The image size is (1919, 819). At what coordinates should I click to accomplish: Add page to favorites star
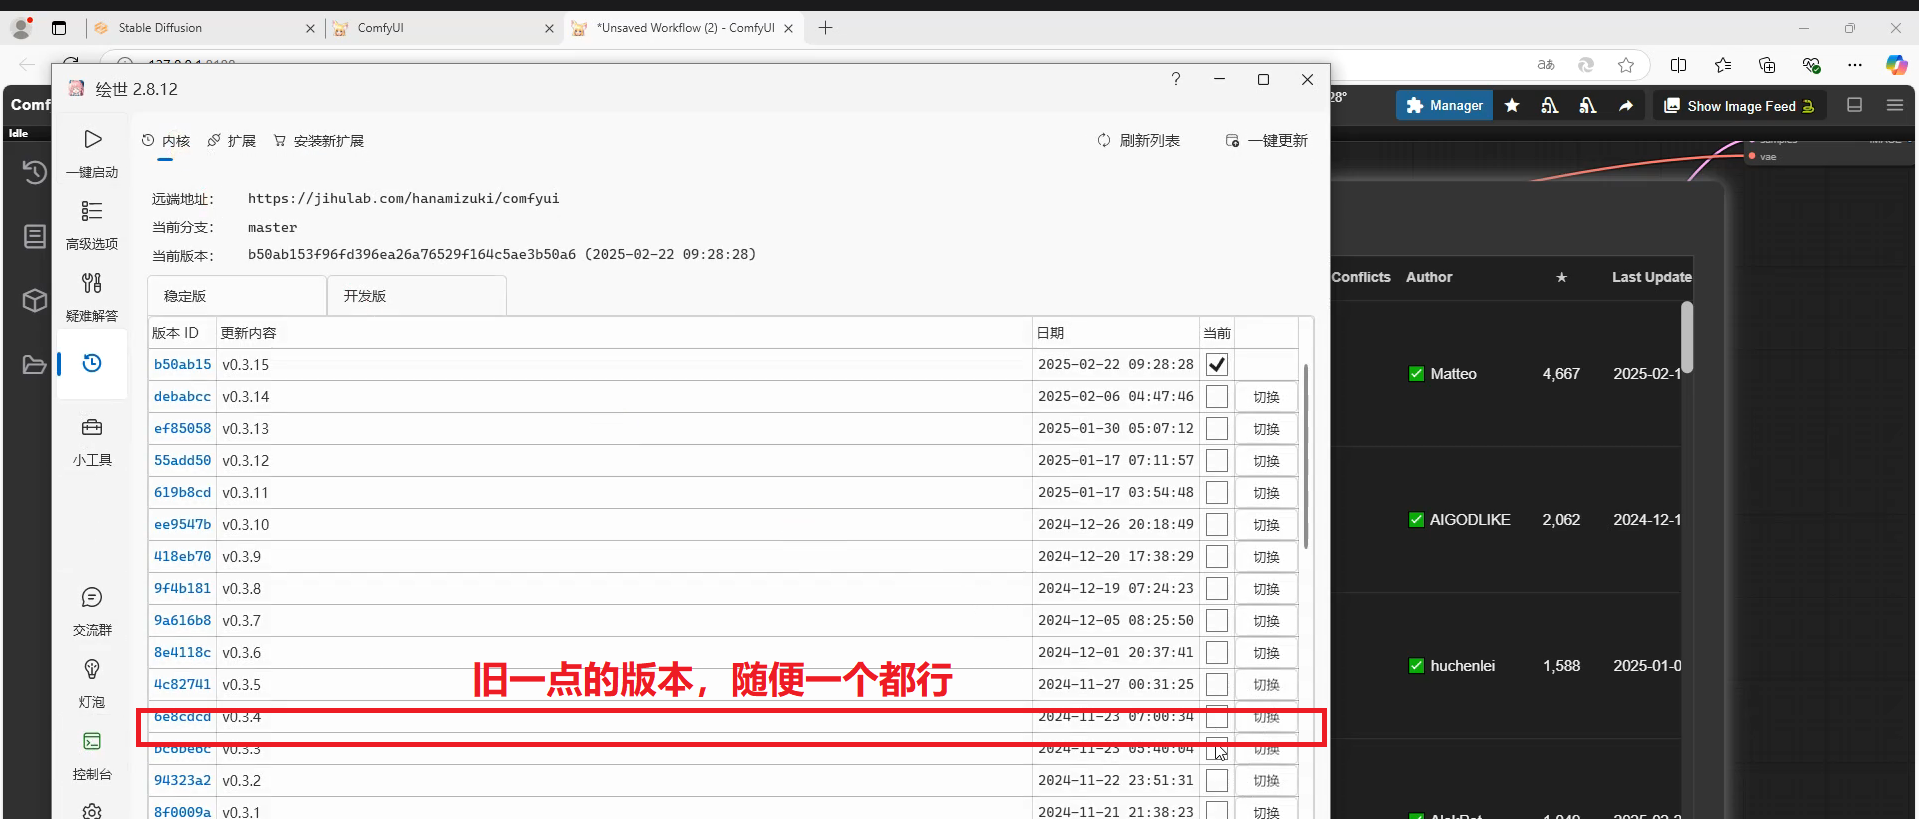[x=1626, y=65]
